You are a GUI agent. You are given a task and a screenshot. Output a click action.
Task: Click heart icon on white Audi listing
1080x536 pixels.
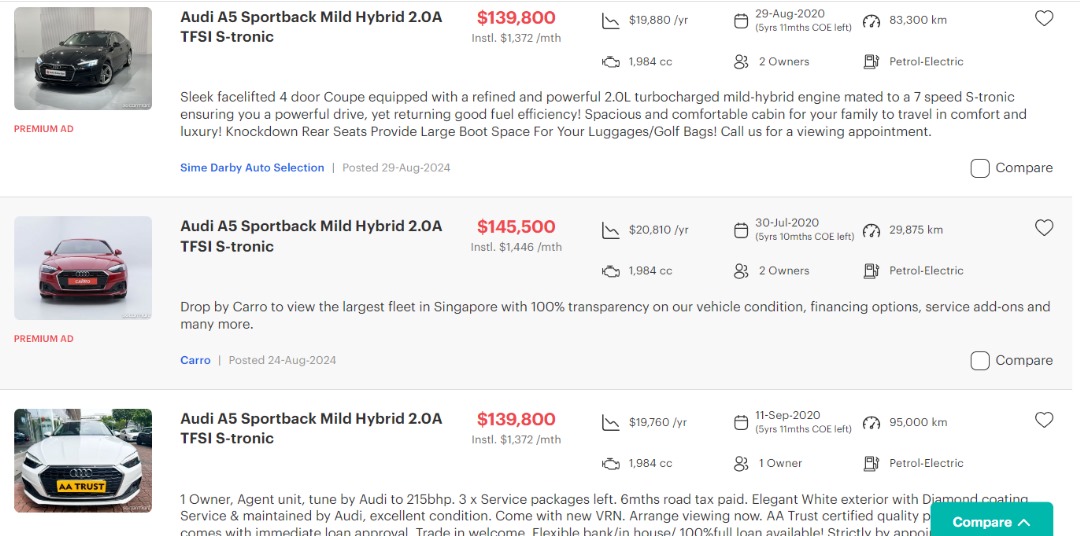click(1044, 420)
